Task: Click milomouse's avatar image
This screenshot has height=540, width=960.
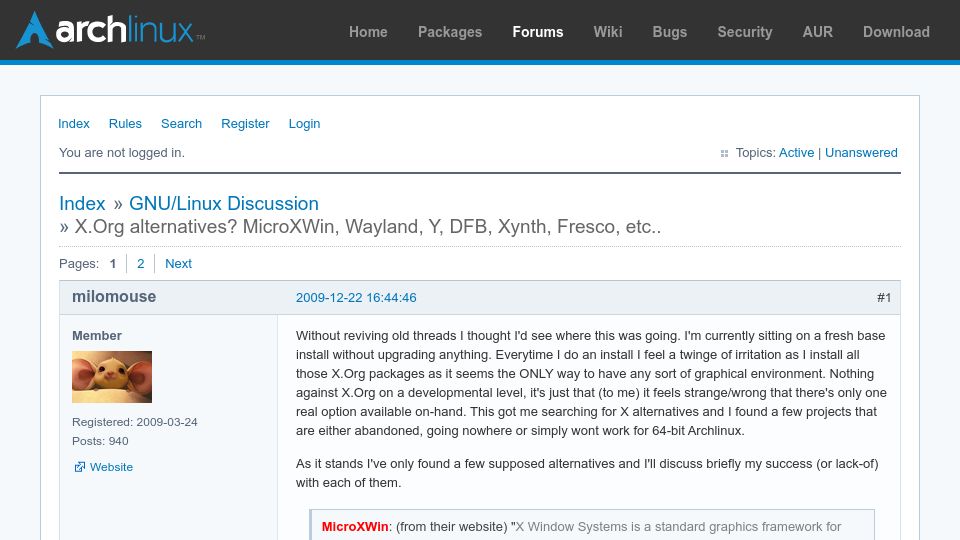Action: [112, 377]
